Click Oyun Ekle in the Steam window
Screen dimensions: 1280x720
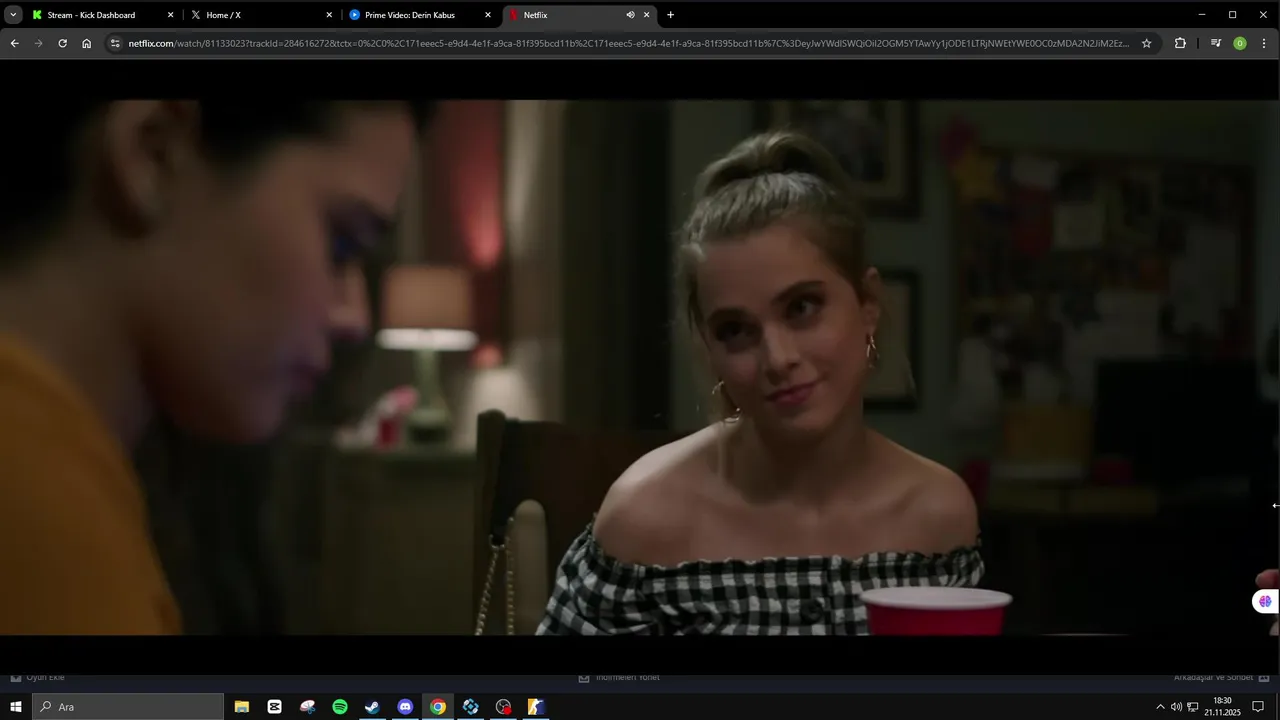38,678
